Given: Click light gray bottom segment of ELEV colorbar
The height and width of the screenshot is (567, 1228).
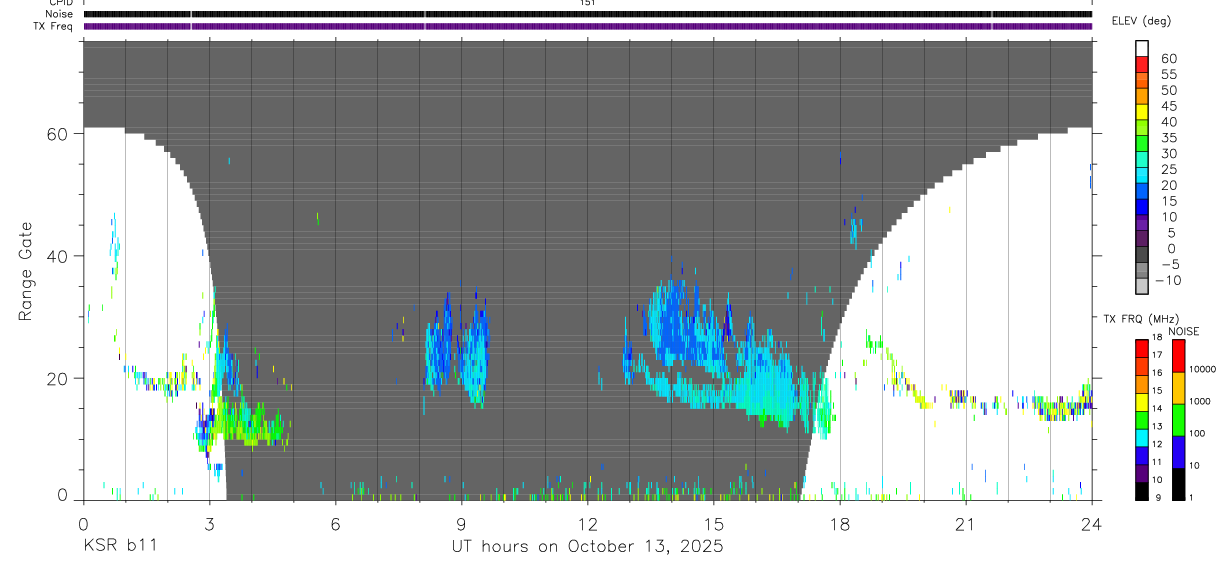Looking at the screenshot, I should tap(1142, 286).
